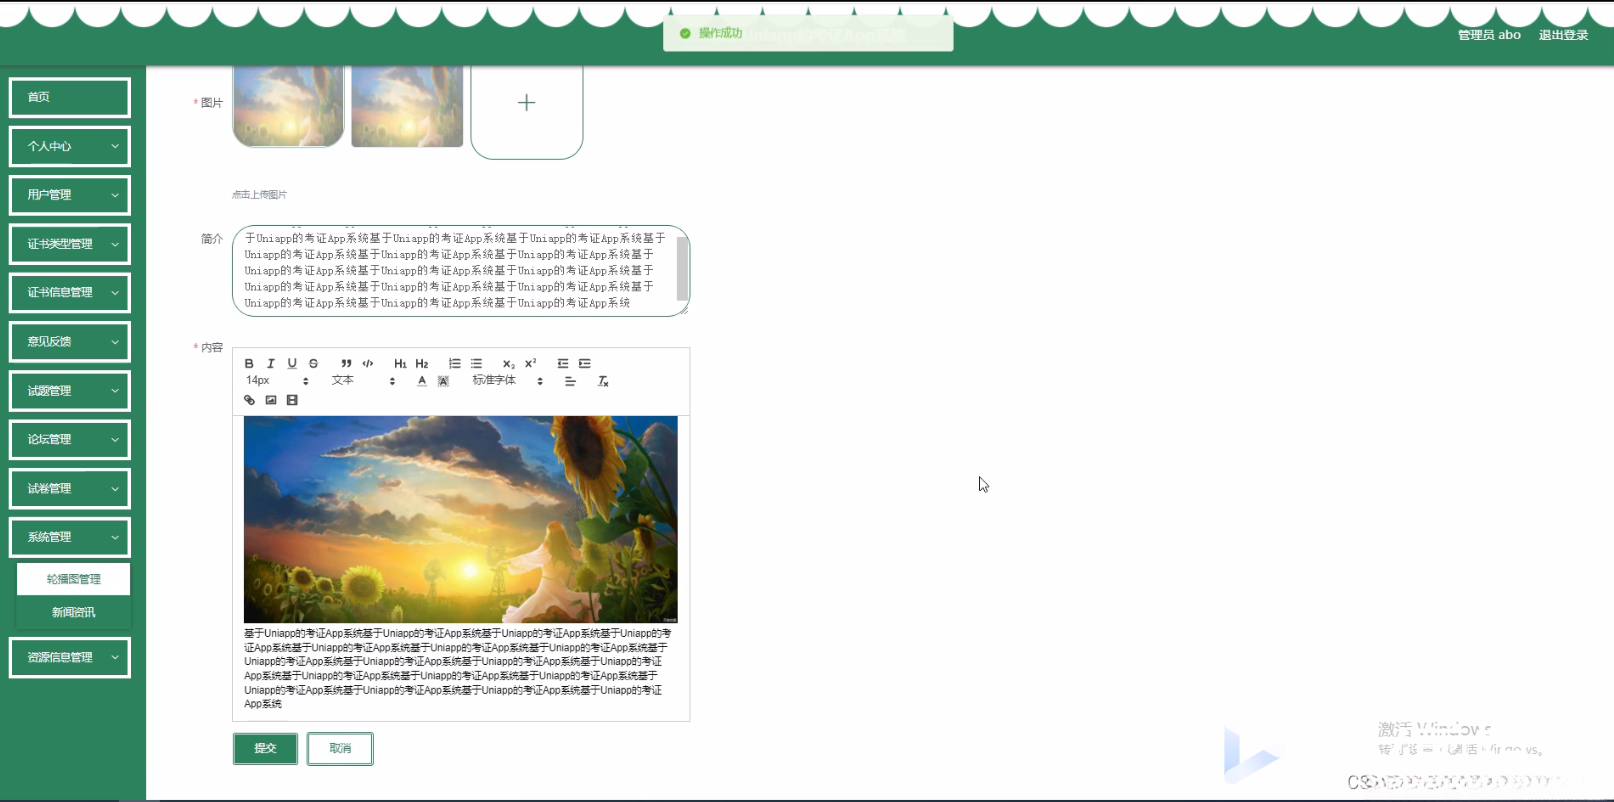
Task: Submit the form with 提交
Action: tap(265, 748)
